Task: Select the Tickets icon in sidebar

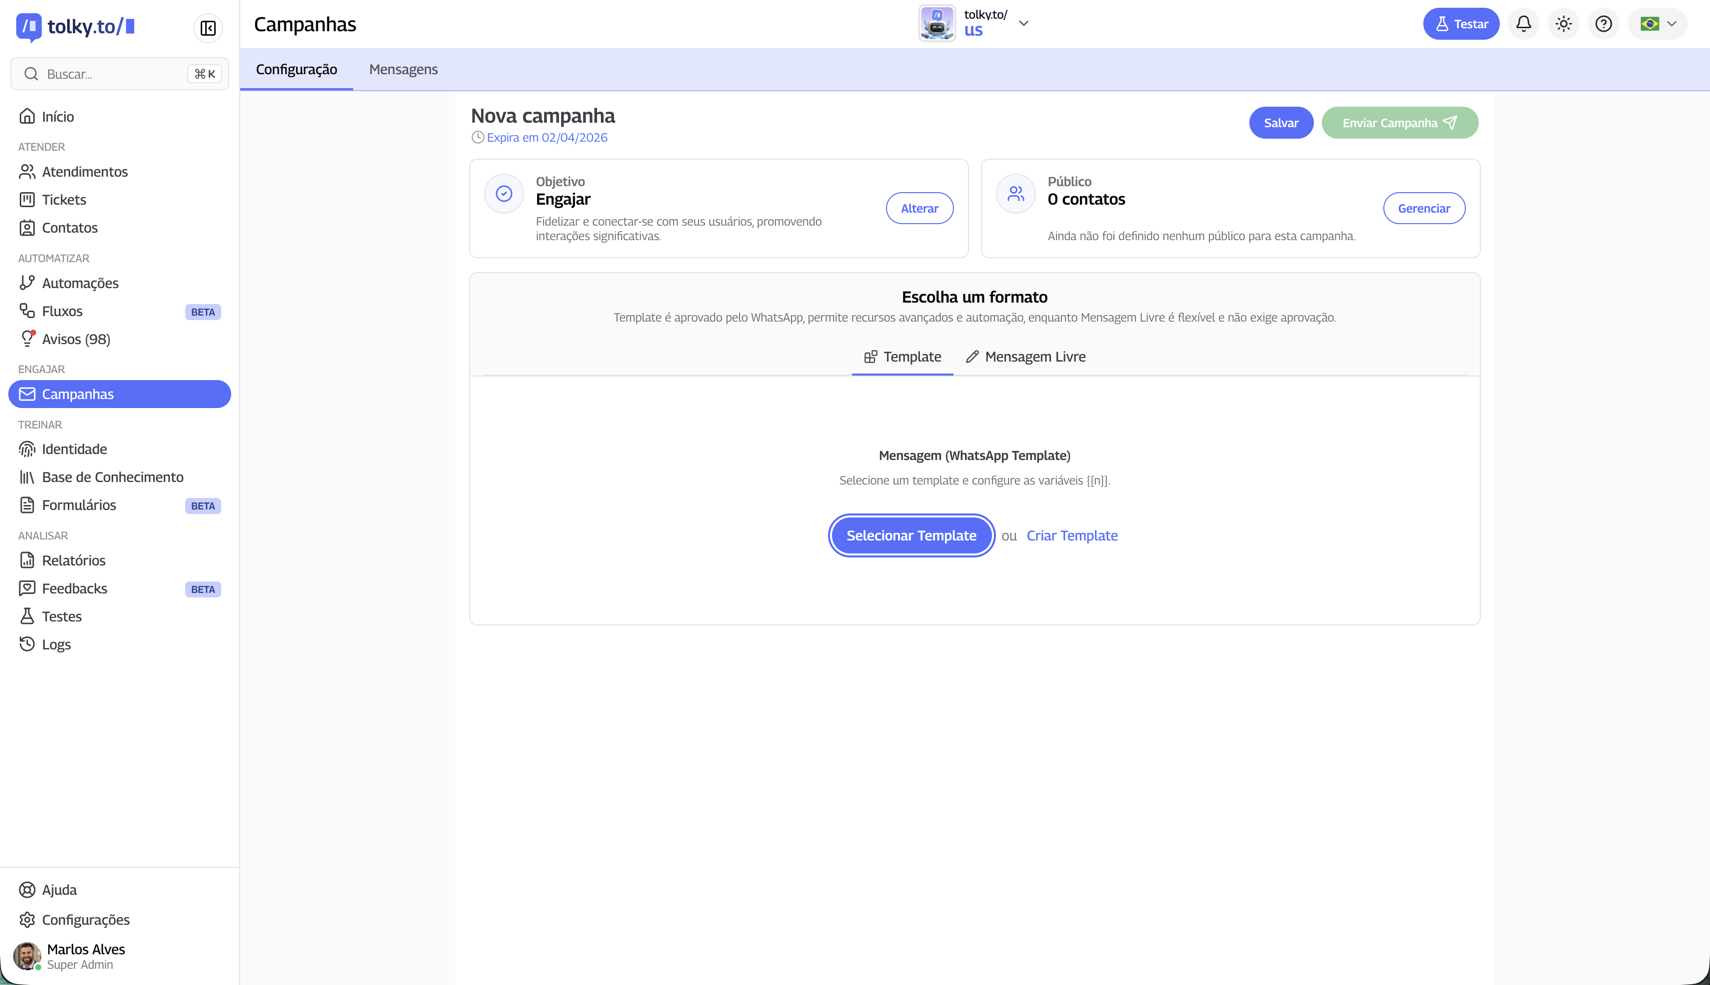Action: coord(28,199)
